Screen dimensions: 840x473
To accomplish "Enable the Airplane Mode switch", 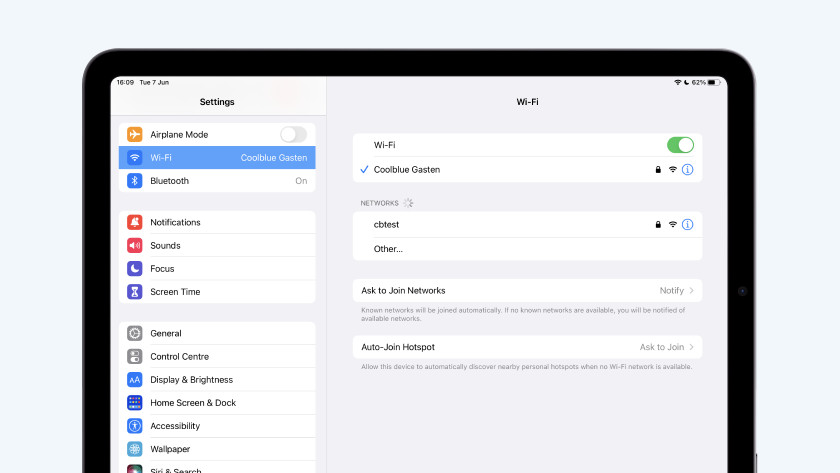I will click(x=293, y=134).
